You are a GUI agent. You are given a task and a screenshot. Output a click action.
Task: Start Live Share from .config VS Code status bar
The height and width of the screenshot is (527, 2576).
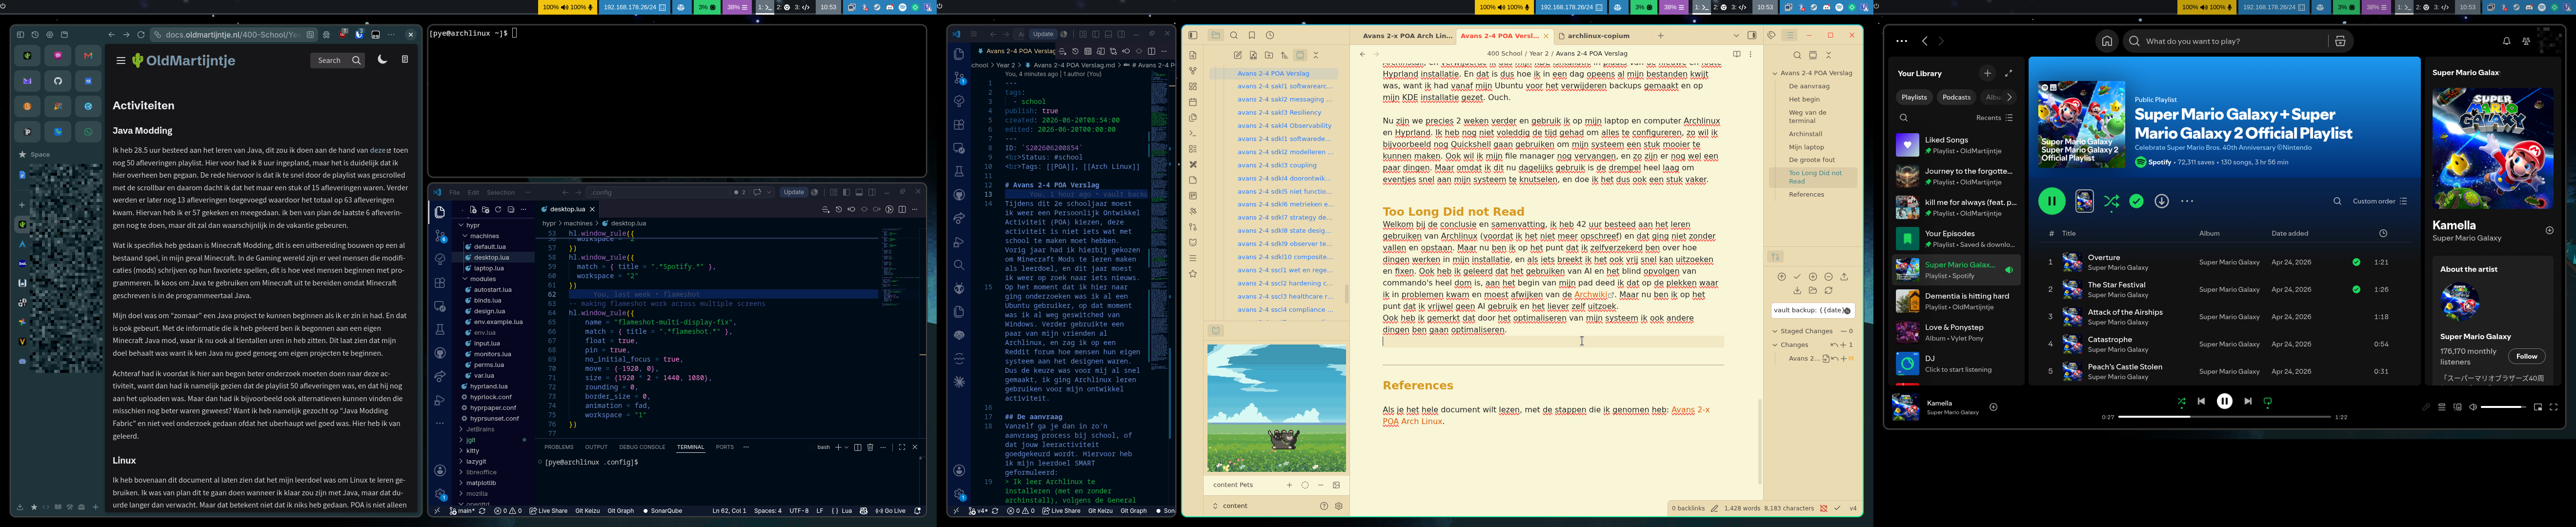click(548, 511)
